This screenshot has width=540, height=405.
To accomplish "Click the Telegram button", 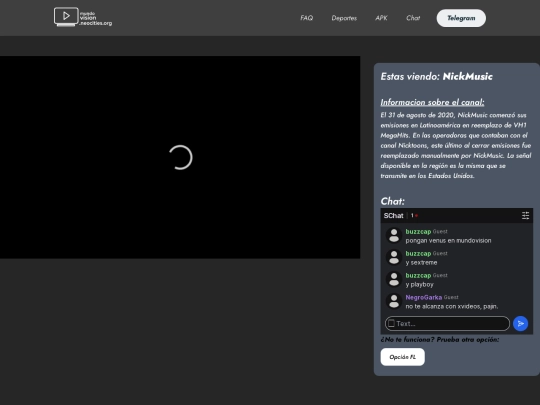I will click(461, 18).
